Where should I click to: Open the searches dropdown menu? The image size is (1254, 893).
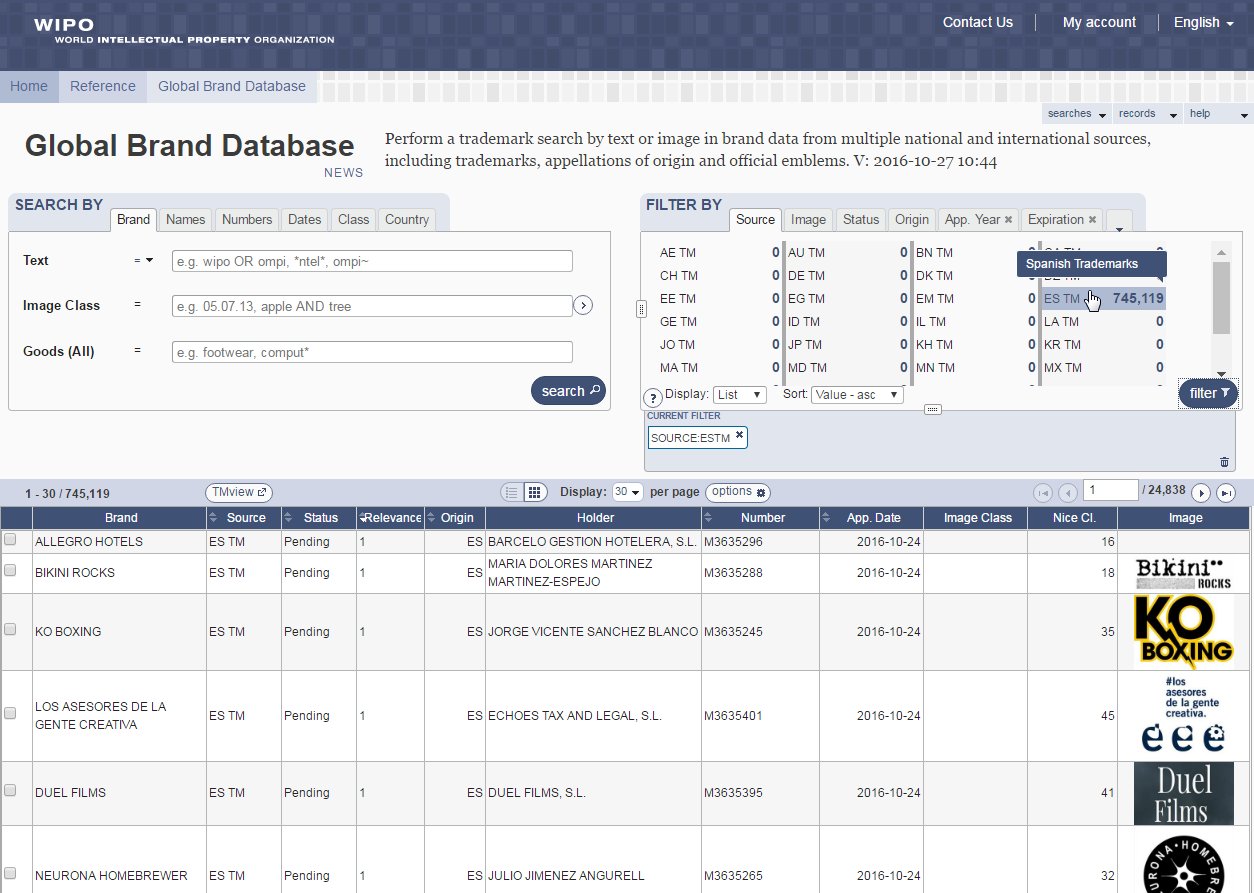click(x=1076, y=113)
